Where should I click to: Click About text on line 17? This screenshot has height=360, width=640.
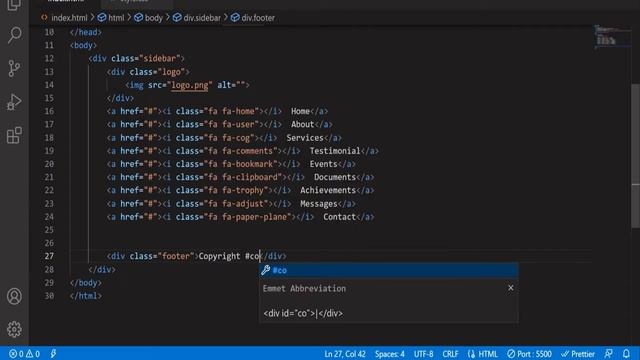tap(302, 124)
